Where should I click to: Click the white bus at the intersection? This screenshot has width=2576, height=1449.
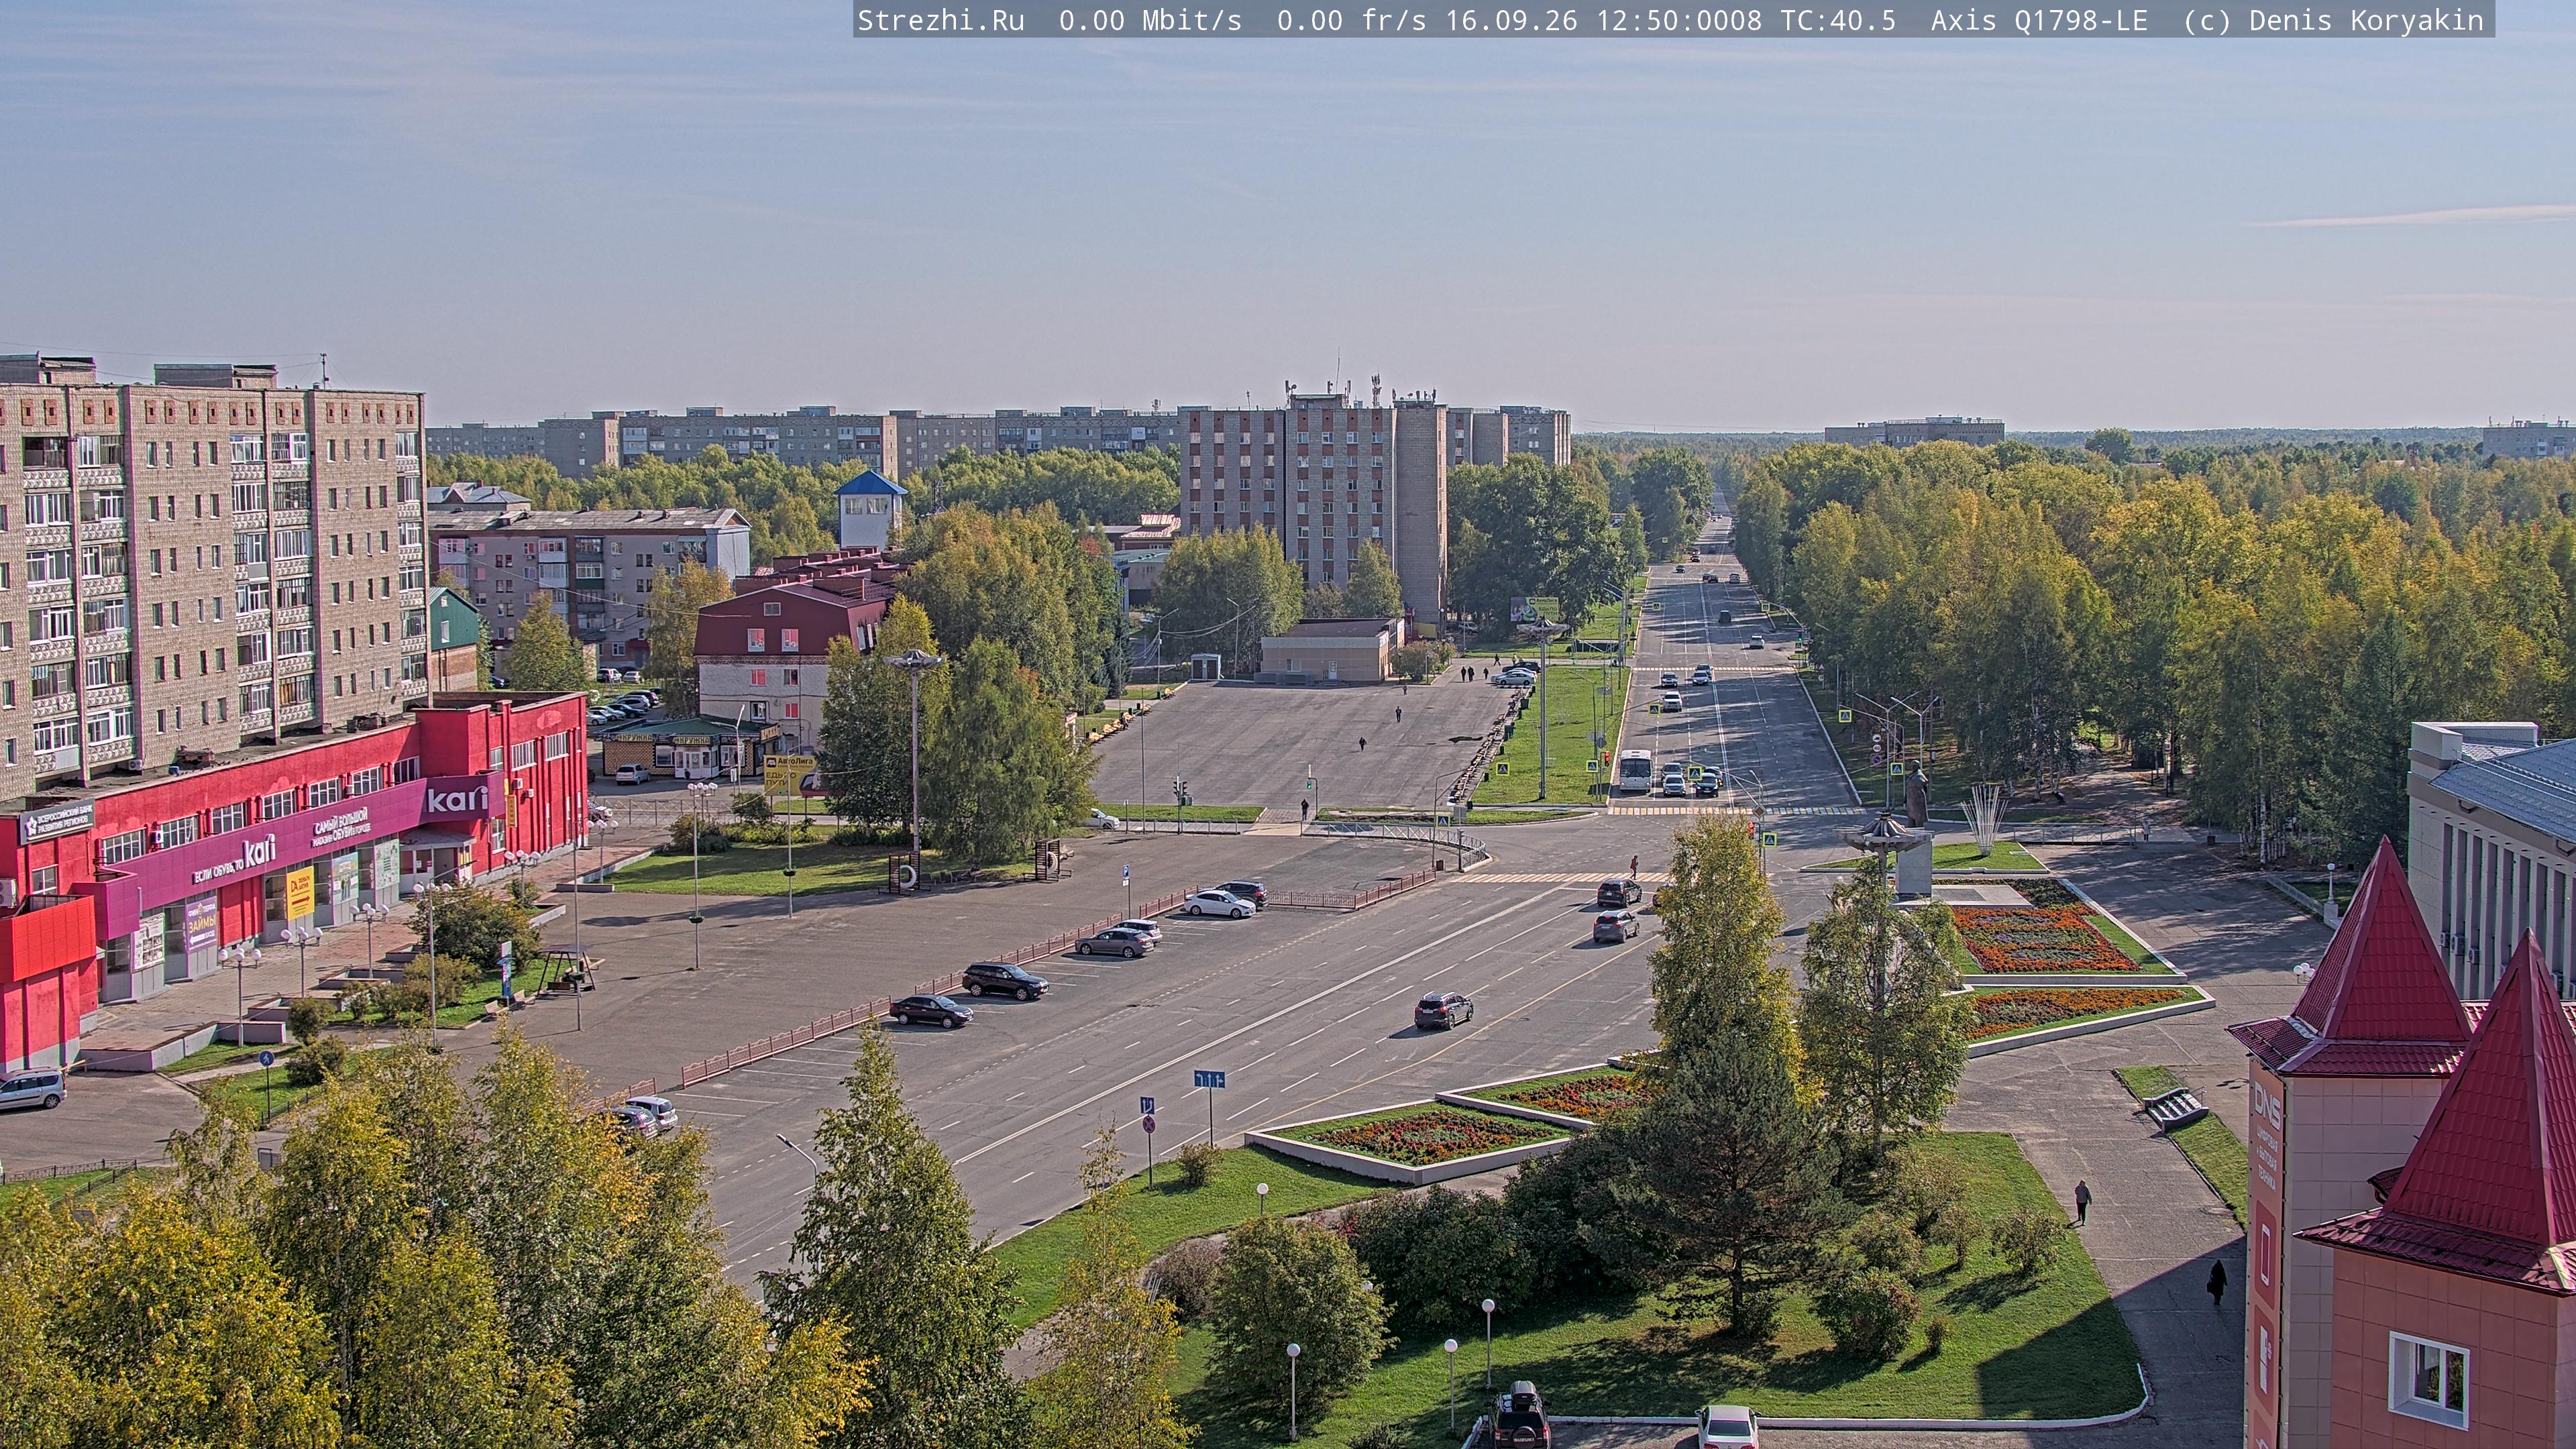click(x=1634, y=770)
